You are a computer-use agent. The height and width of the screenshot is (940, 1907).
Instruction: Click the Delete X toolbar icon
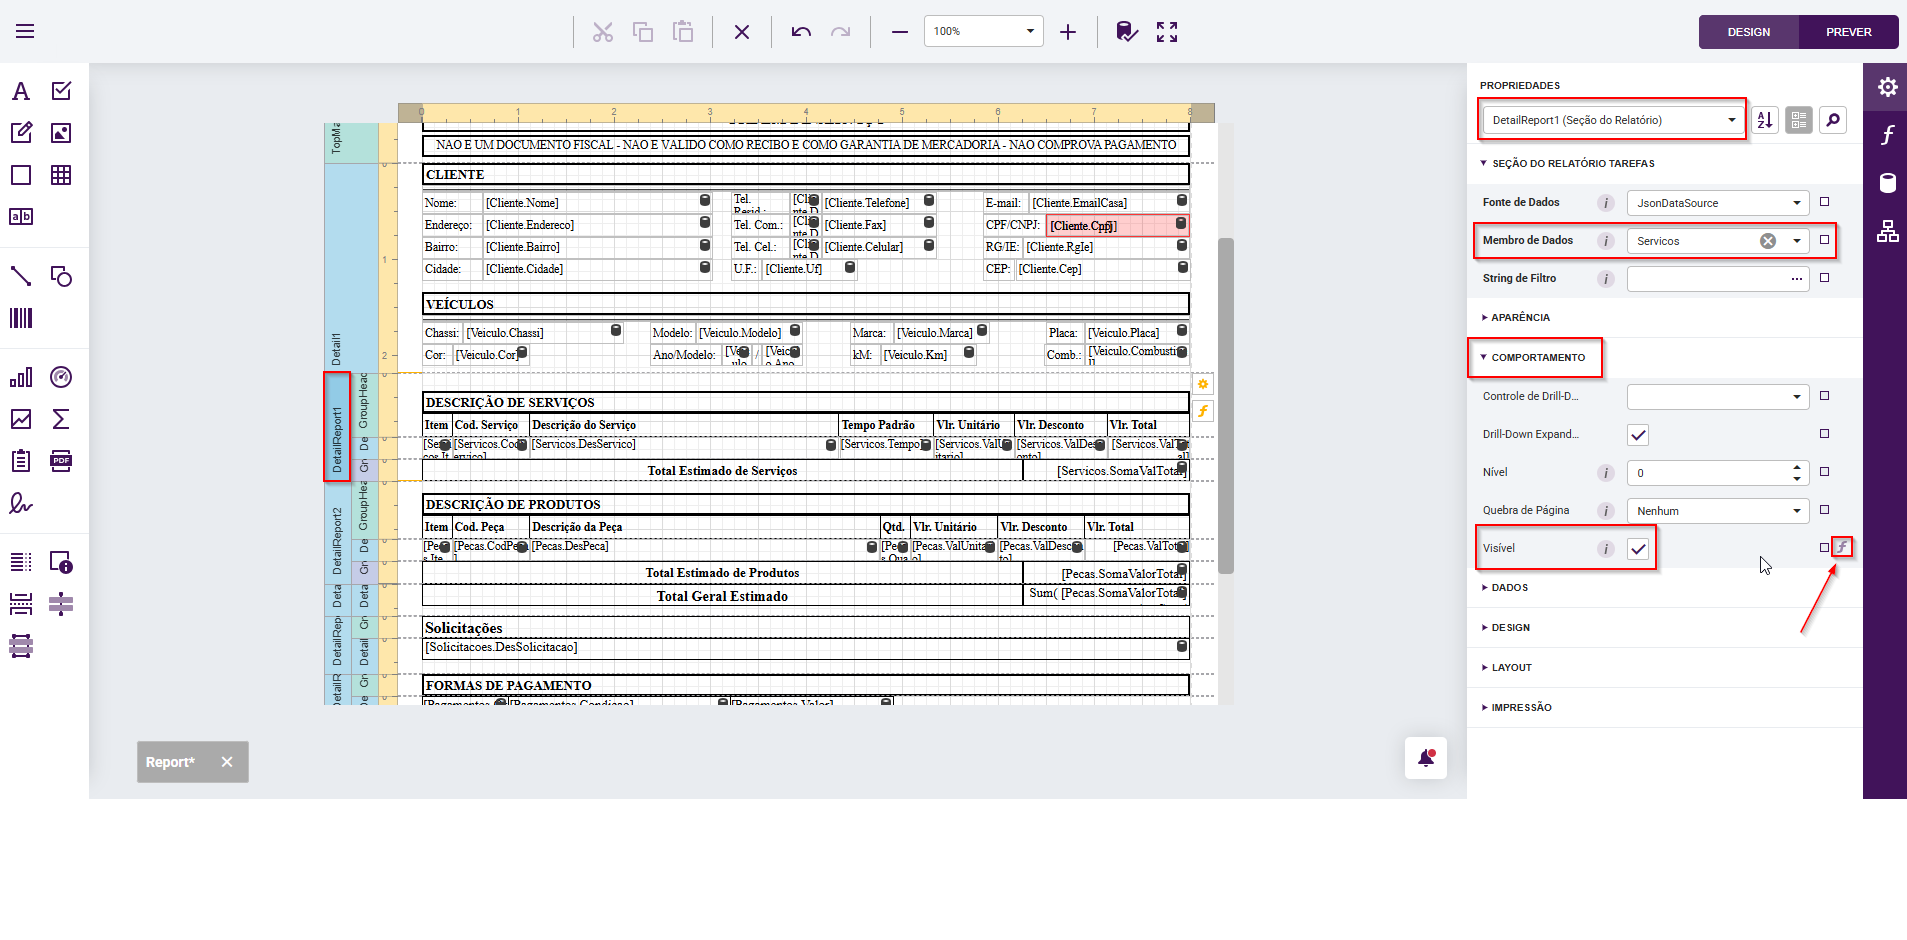pyautogui.click(x=742, y=32)
